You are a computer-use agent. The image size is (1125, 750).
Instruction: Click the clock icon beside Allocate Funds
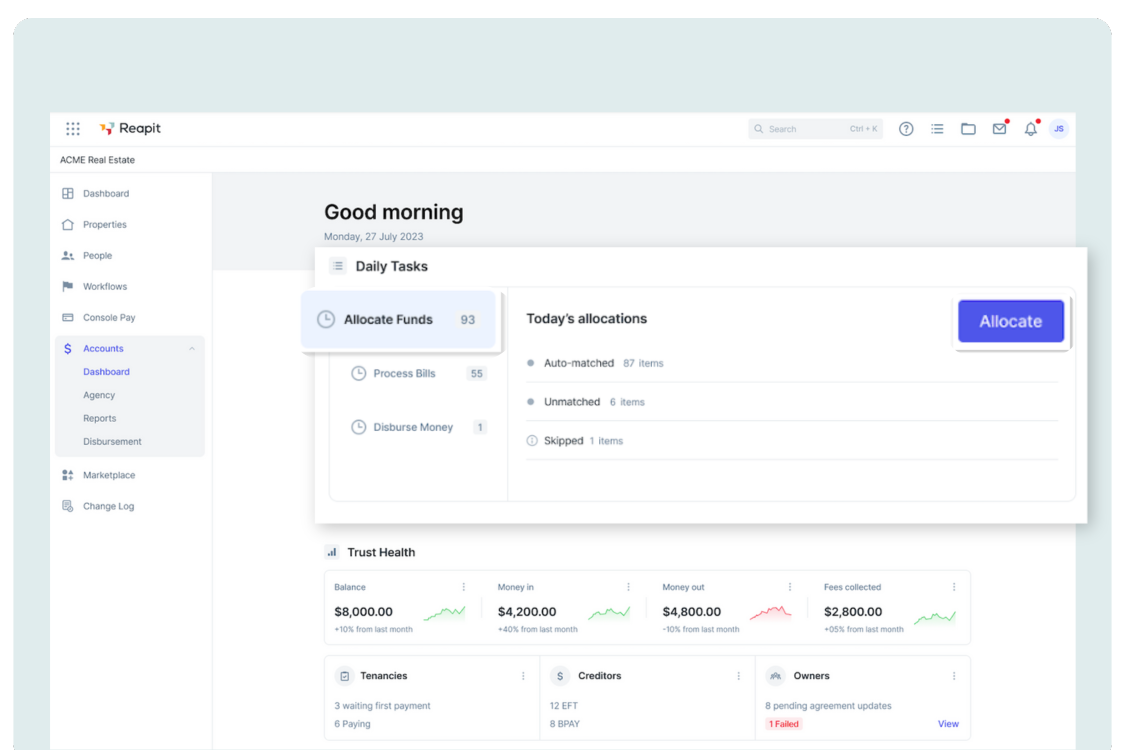coord(326,319)
